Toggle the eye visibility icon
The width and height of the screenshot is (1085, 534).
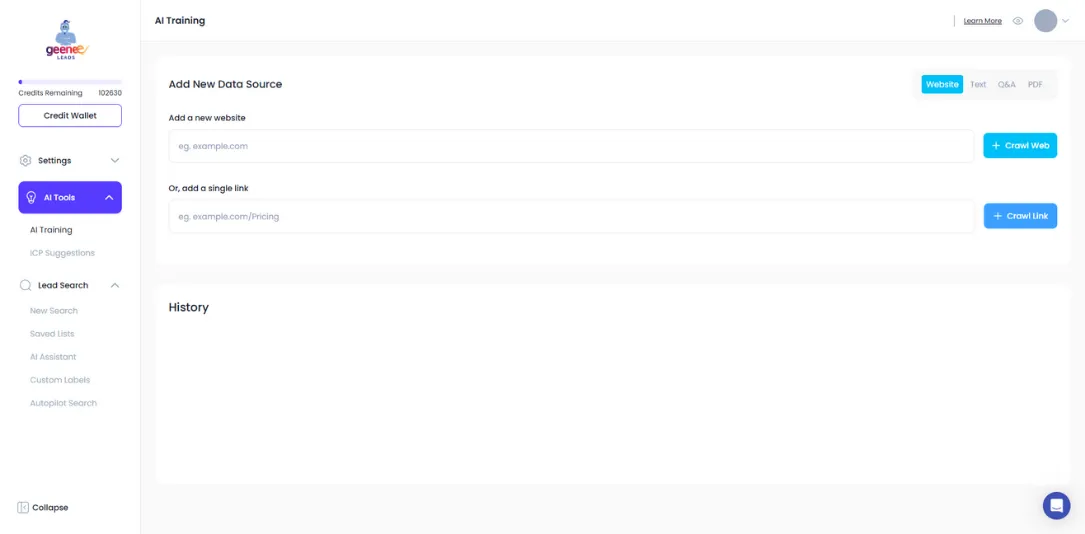point(1018,21)
